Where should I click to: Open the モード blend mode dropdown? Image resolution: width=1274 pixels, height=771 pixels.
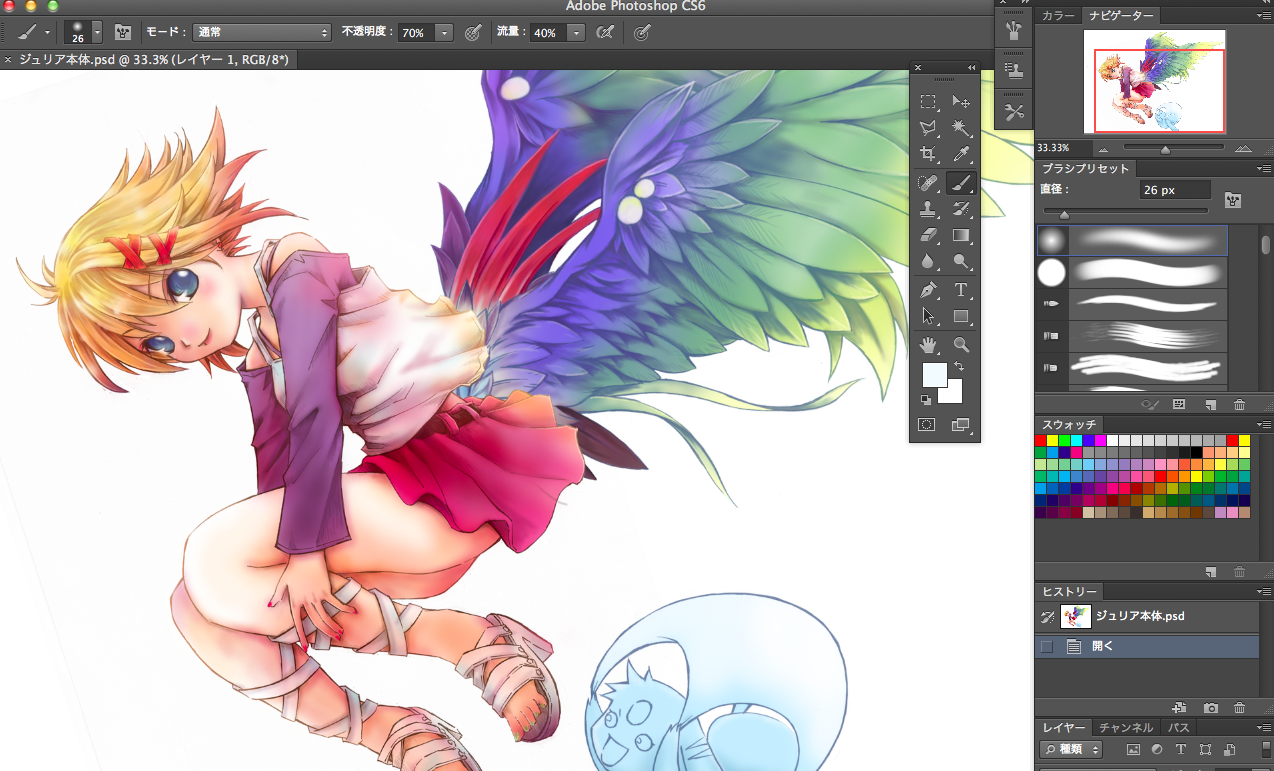click(262, 33)
